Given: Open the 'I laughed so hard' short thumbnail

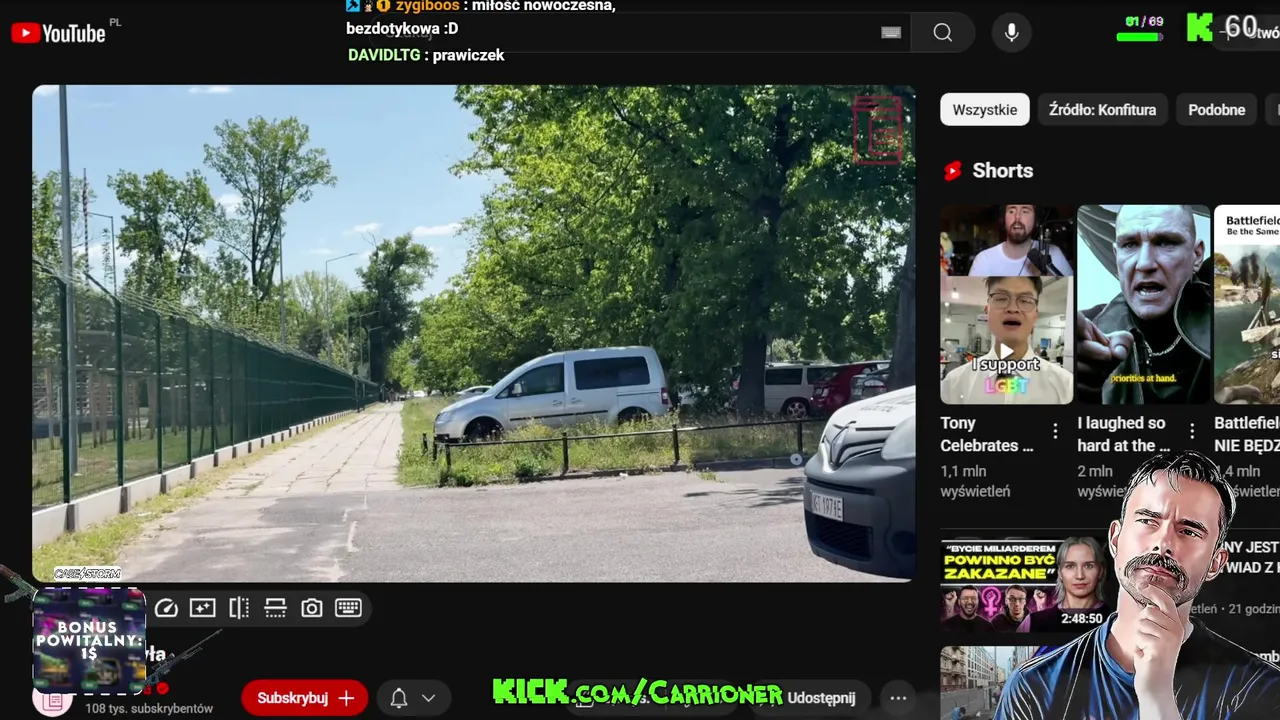Looking at the screenshot, I should [1144, 304].
